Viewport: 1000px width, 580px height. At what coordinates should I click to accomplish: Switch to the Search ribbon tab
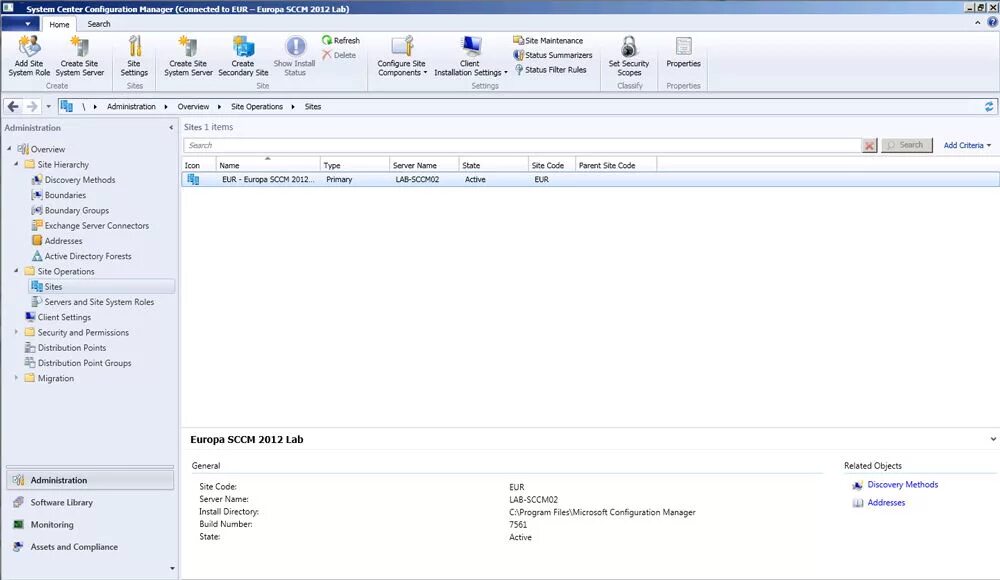pos(99,24)
